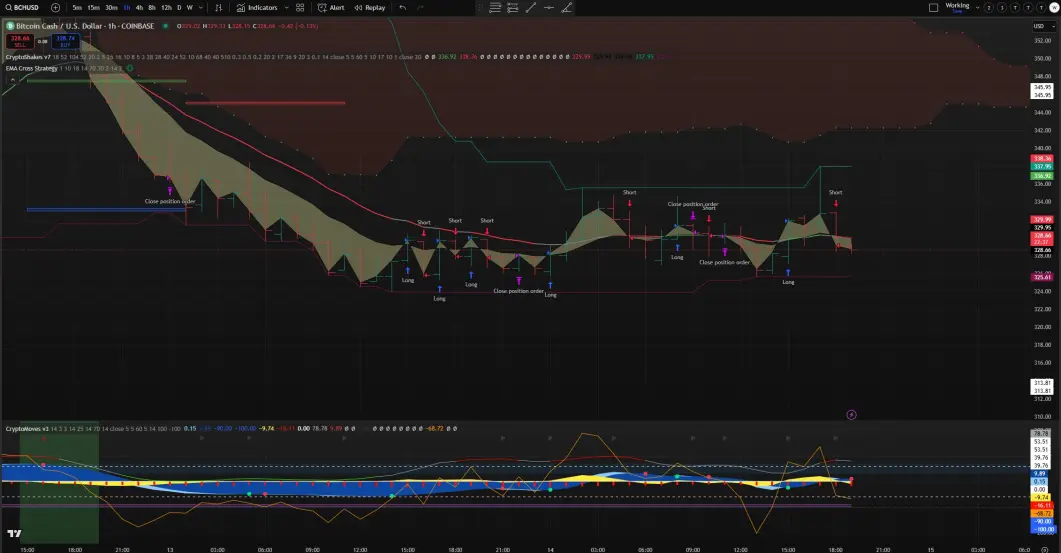The width and height of the screenshot is (1061, 553).
Task: Click the Close position order label near 13
Action: point(170,201)
